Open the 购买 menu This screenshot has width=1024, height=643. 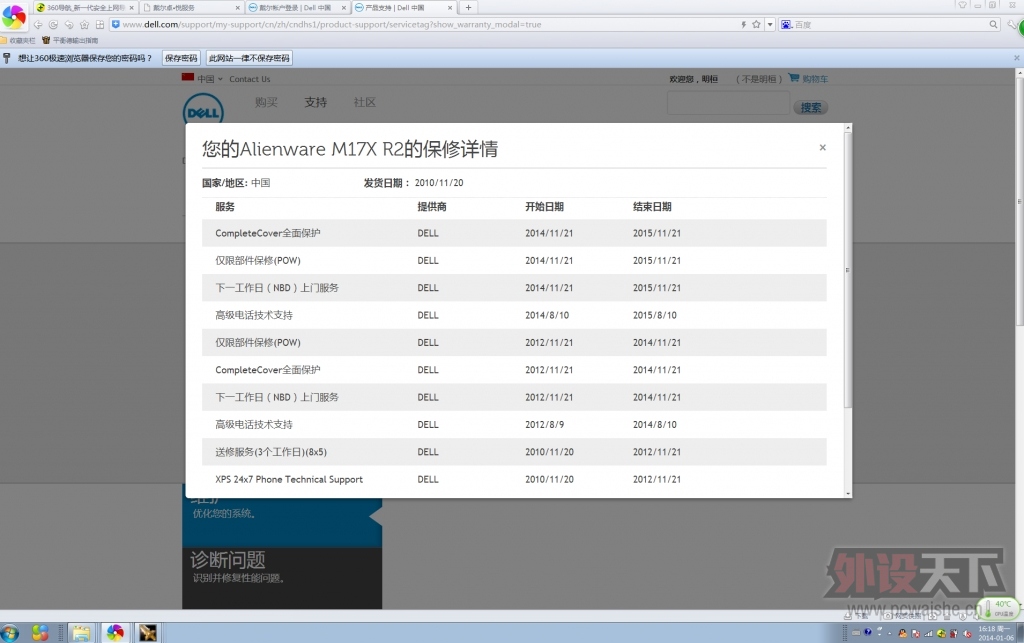pos(266,102)
